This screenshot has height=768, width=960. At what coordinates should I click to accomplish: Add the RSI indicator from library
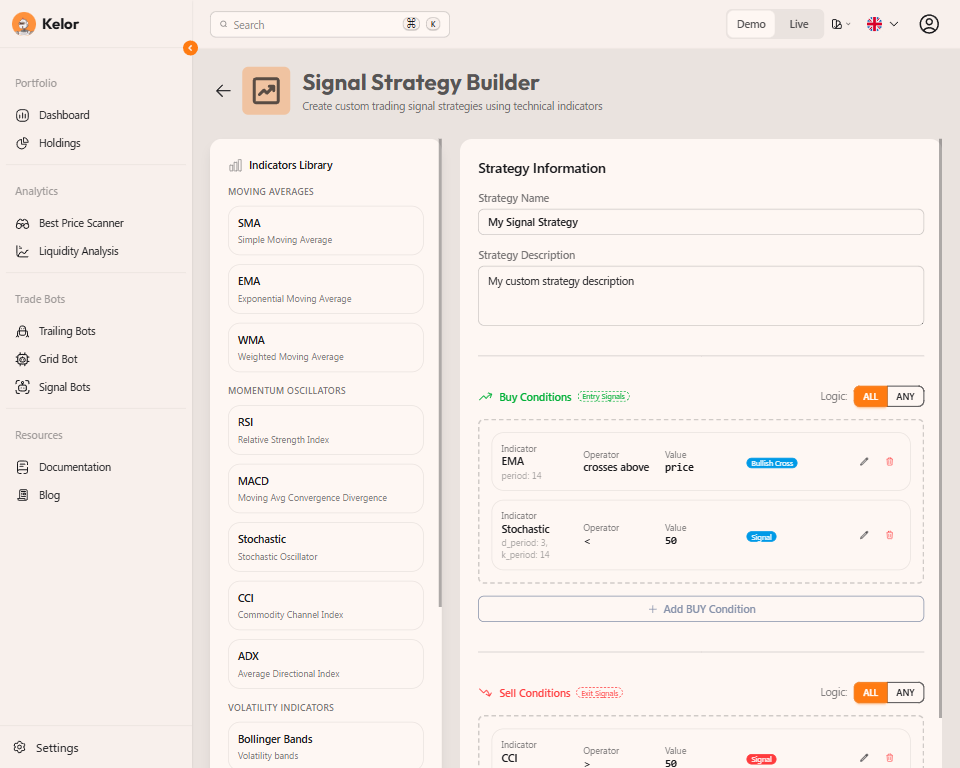pos(325,430)
